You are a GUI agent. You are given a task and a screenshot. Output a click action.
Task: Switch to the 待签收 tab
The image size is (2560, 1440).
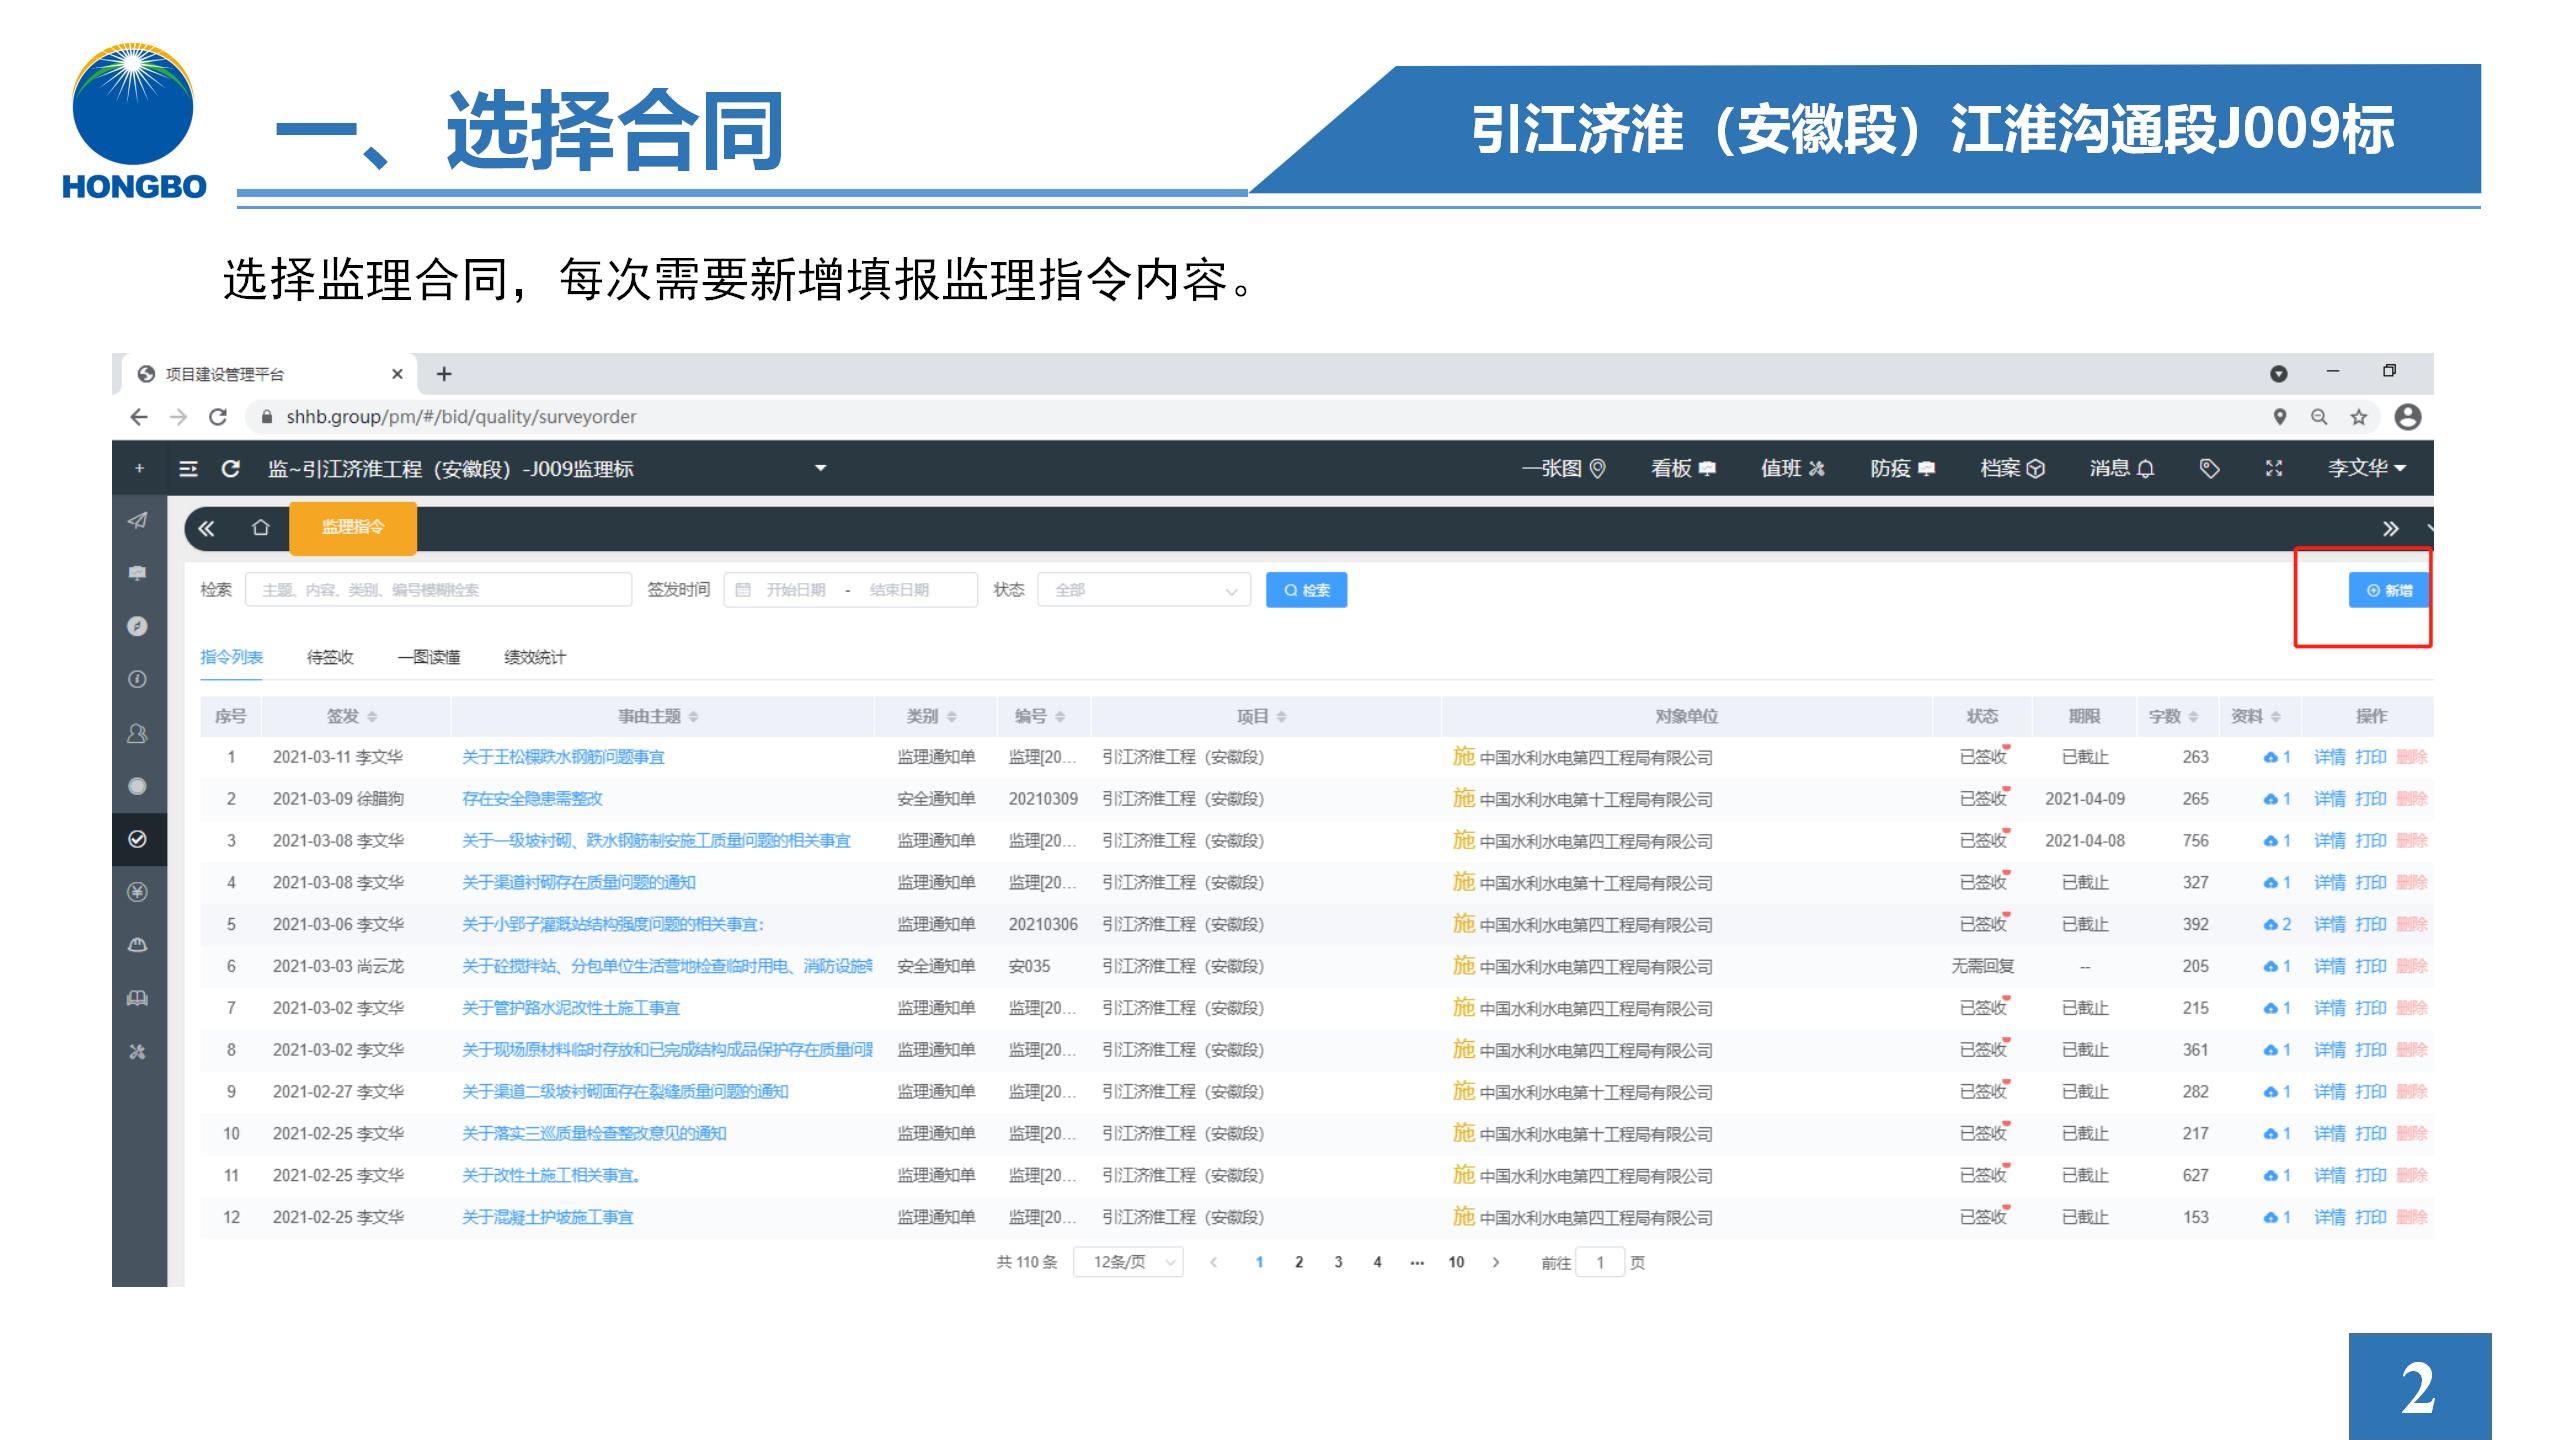pyautogui.click(x=330, y=657)
